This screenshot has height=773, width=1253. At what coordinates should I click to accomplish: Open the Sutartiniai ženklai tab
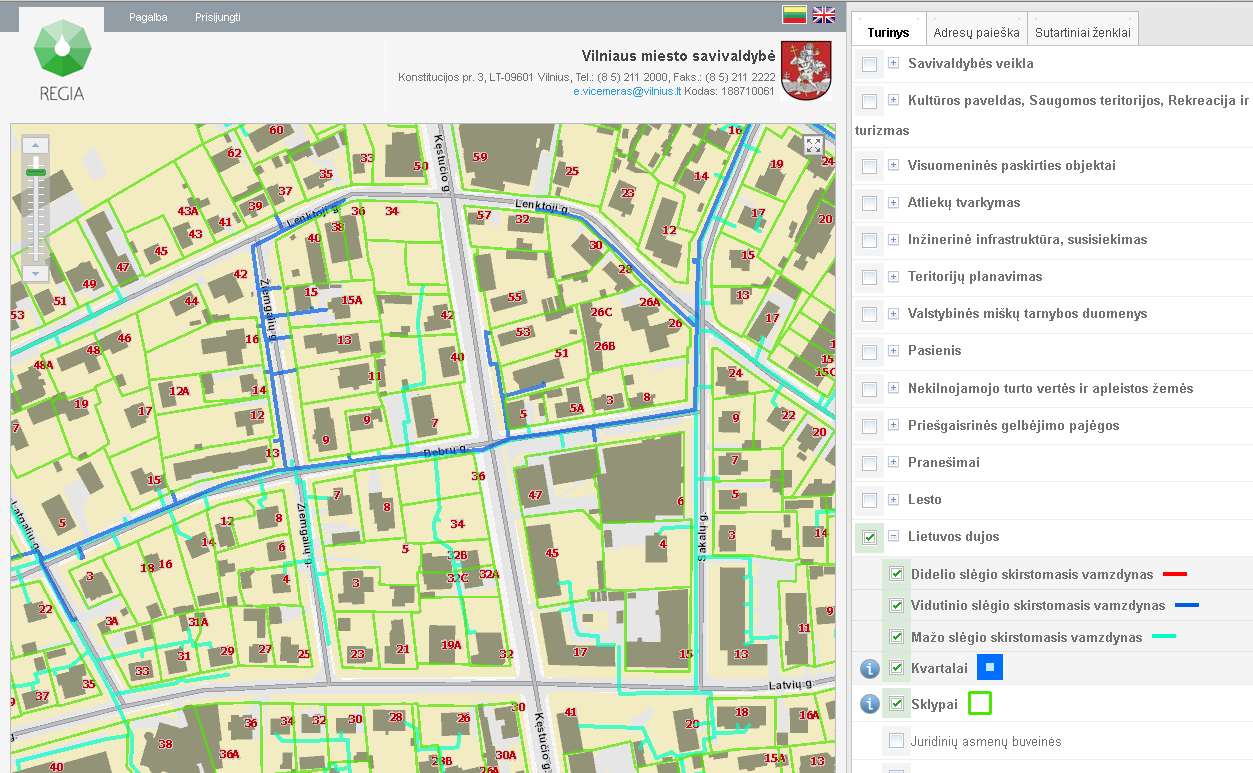pos(1083,32)
